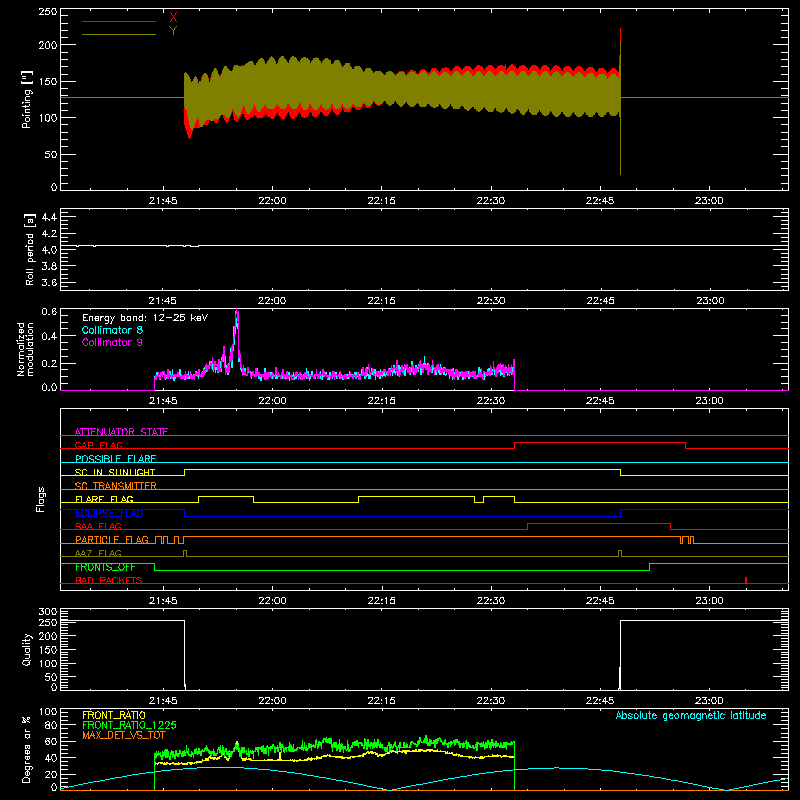
Task: Click the orange MAX_DET_VS_TOT legend entry
Action: tap(124, 735)
